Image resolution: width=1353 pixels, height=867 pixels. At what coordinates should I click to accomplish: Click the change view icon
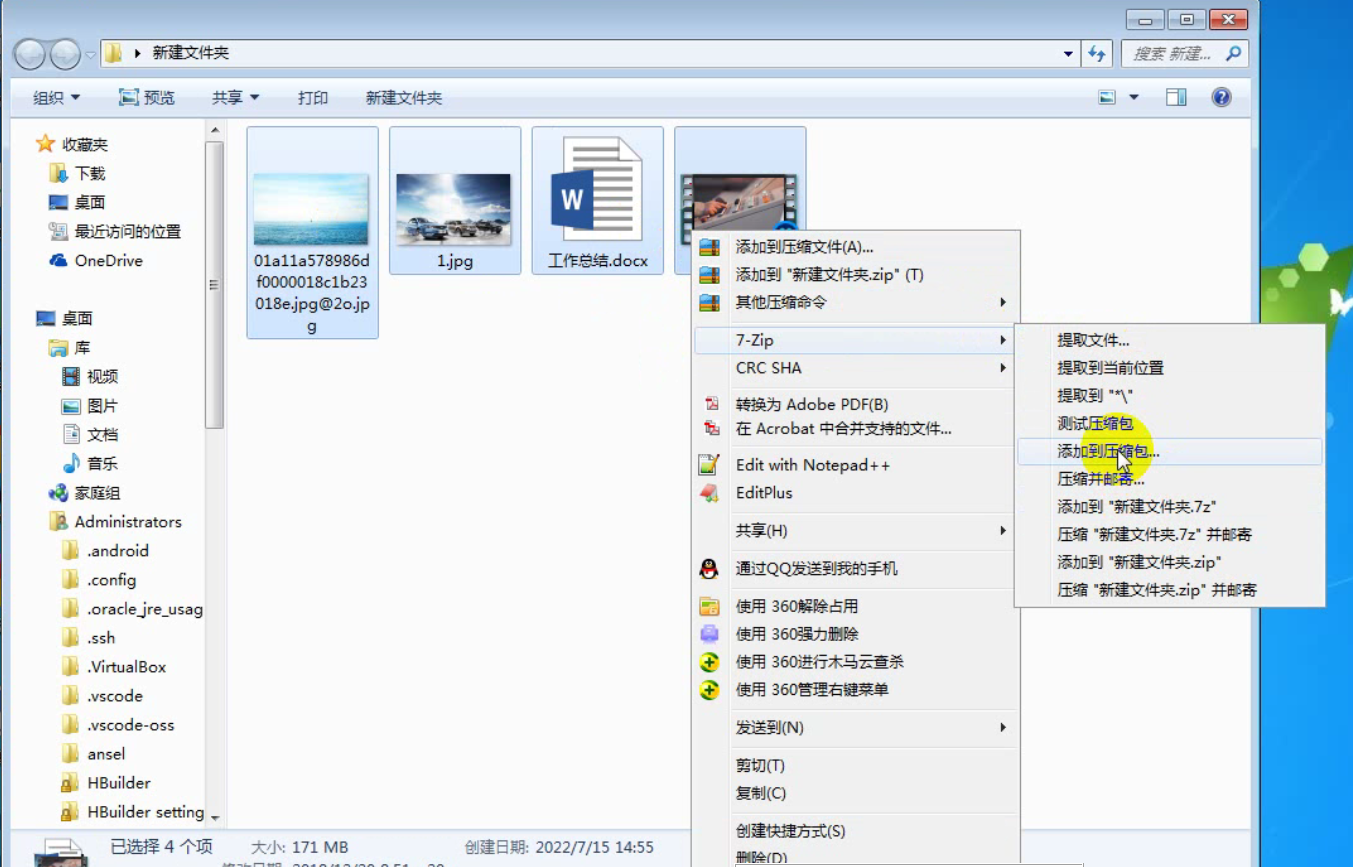(1107, 97)
